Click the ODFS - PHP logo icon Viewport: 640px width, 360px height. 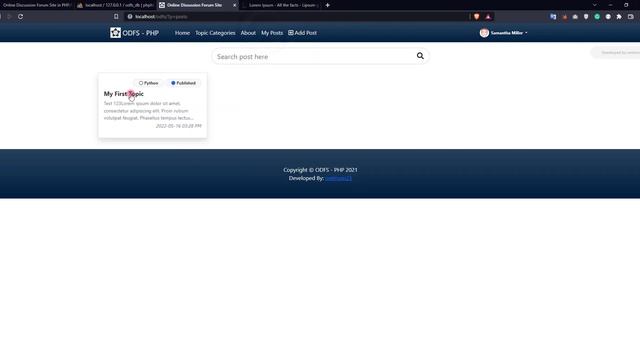coord(115,33)
